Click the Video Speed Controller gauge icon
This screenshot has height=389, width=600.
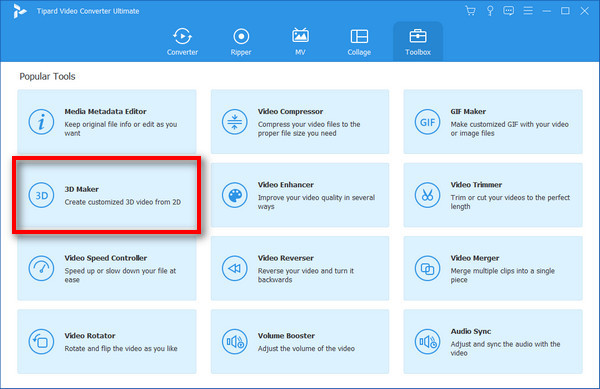pyautogui.click(x=41, y=269)
